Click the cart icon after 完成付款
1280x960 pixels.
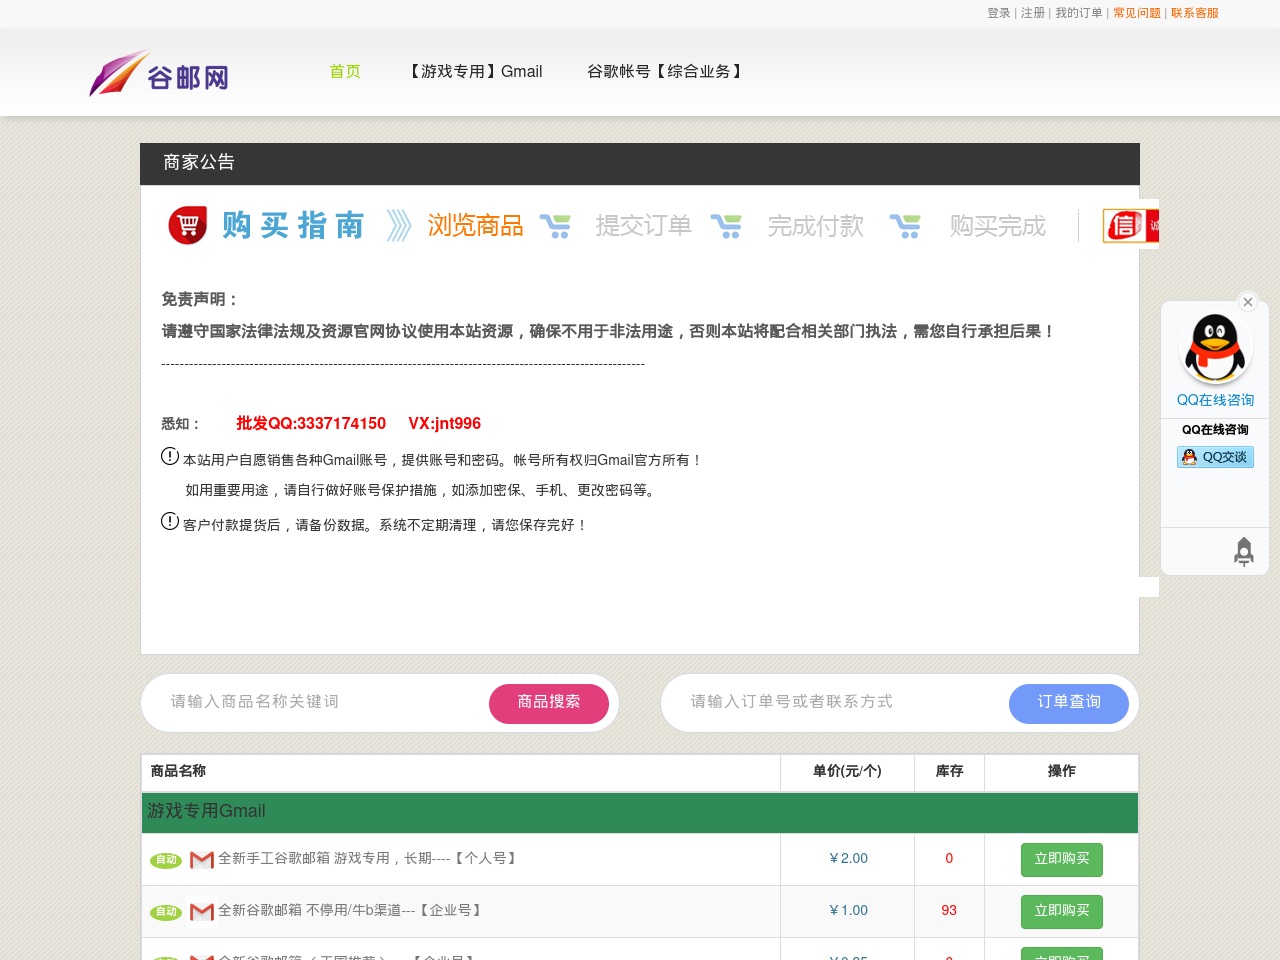[905, 226]
